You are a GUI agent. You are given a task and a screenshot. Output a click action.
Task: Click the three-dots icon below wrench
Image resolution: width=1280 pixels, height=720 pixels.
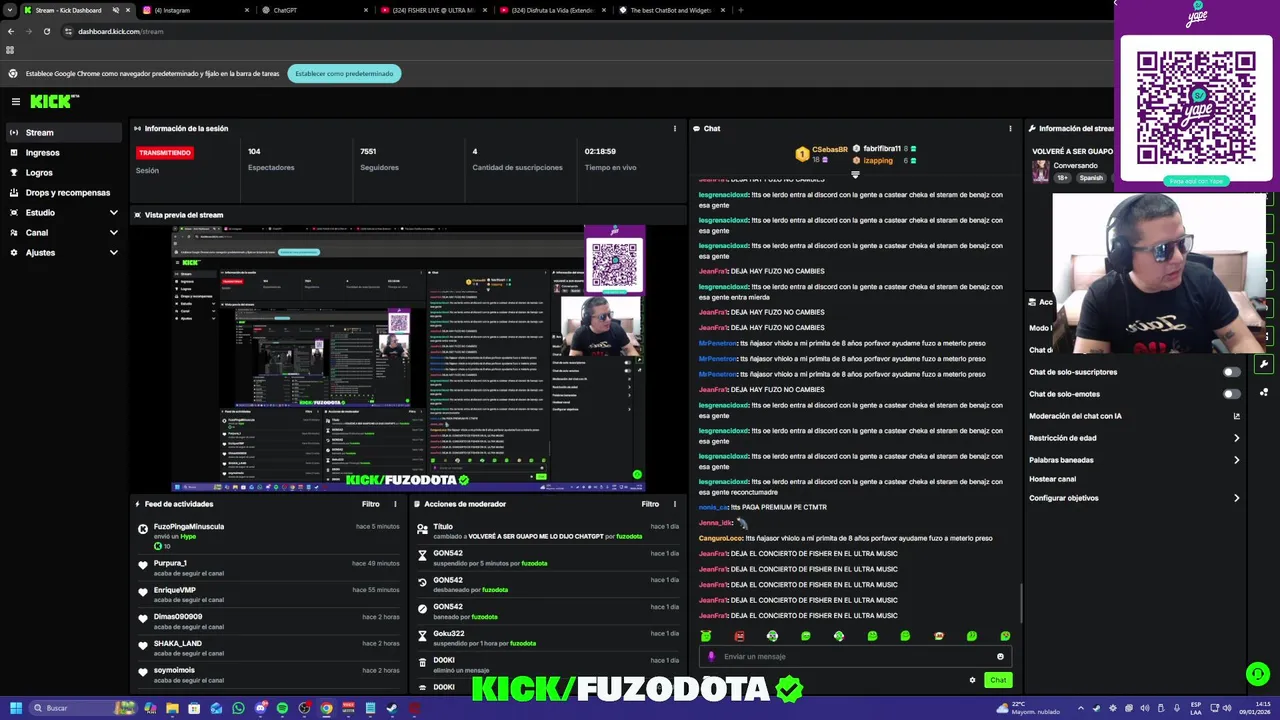(1264, 392)
